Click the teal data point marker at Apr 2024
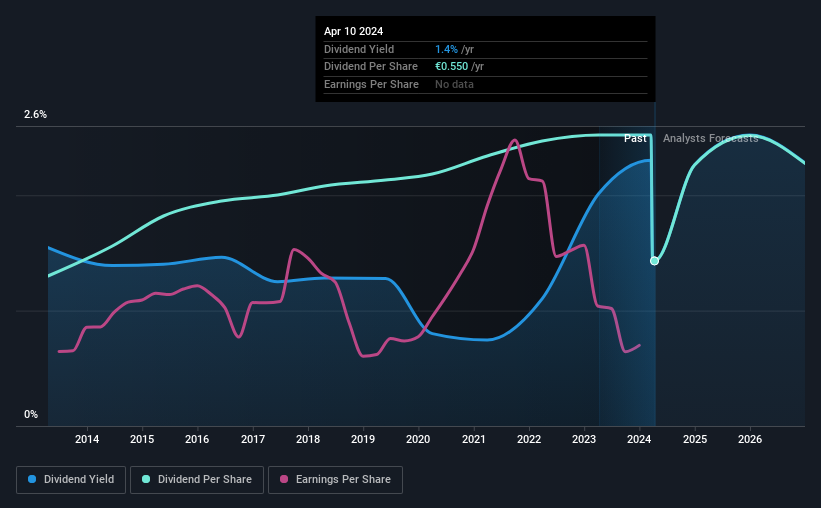 coord(654,261)
